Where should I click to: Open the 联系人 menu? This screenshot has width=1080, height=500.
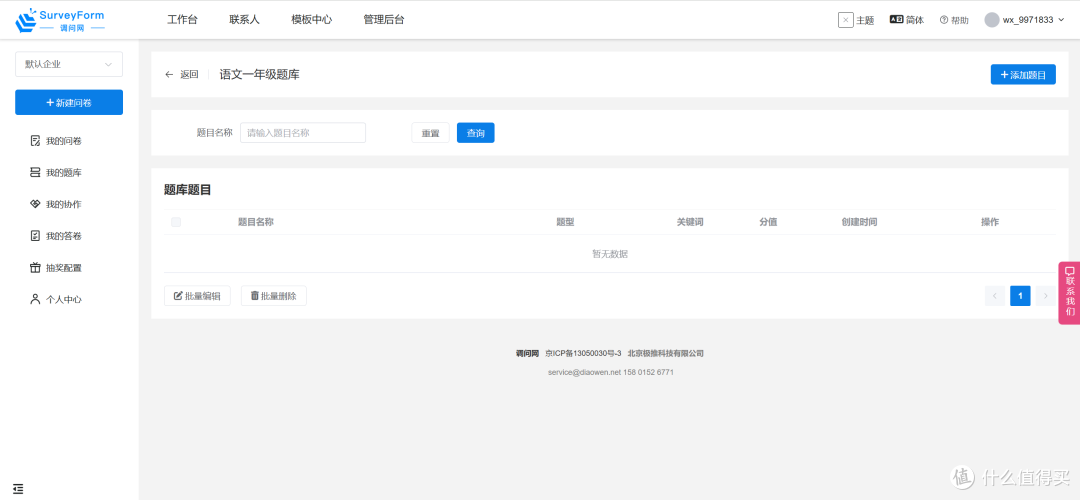[245, 20]
